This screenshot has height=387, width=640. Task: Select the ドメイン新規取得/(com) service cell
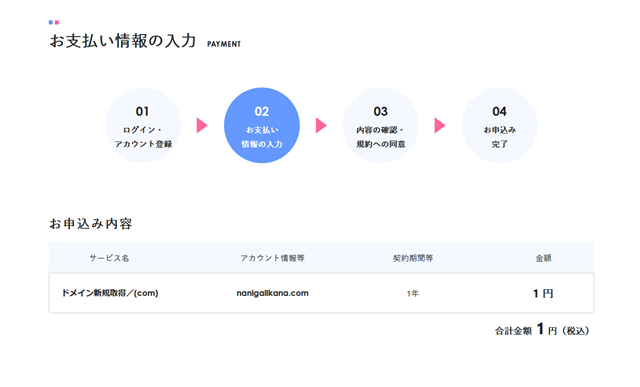pos(110,293)
